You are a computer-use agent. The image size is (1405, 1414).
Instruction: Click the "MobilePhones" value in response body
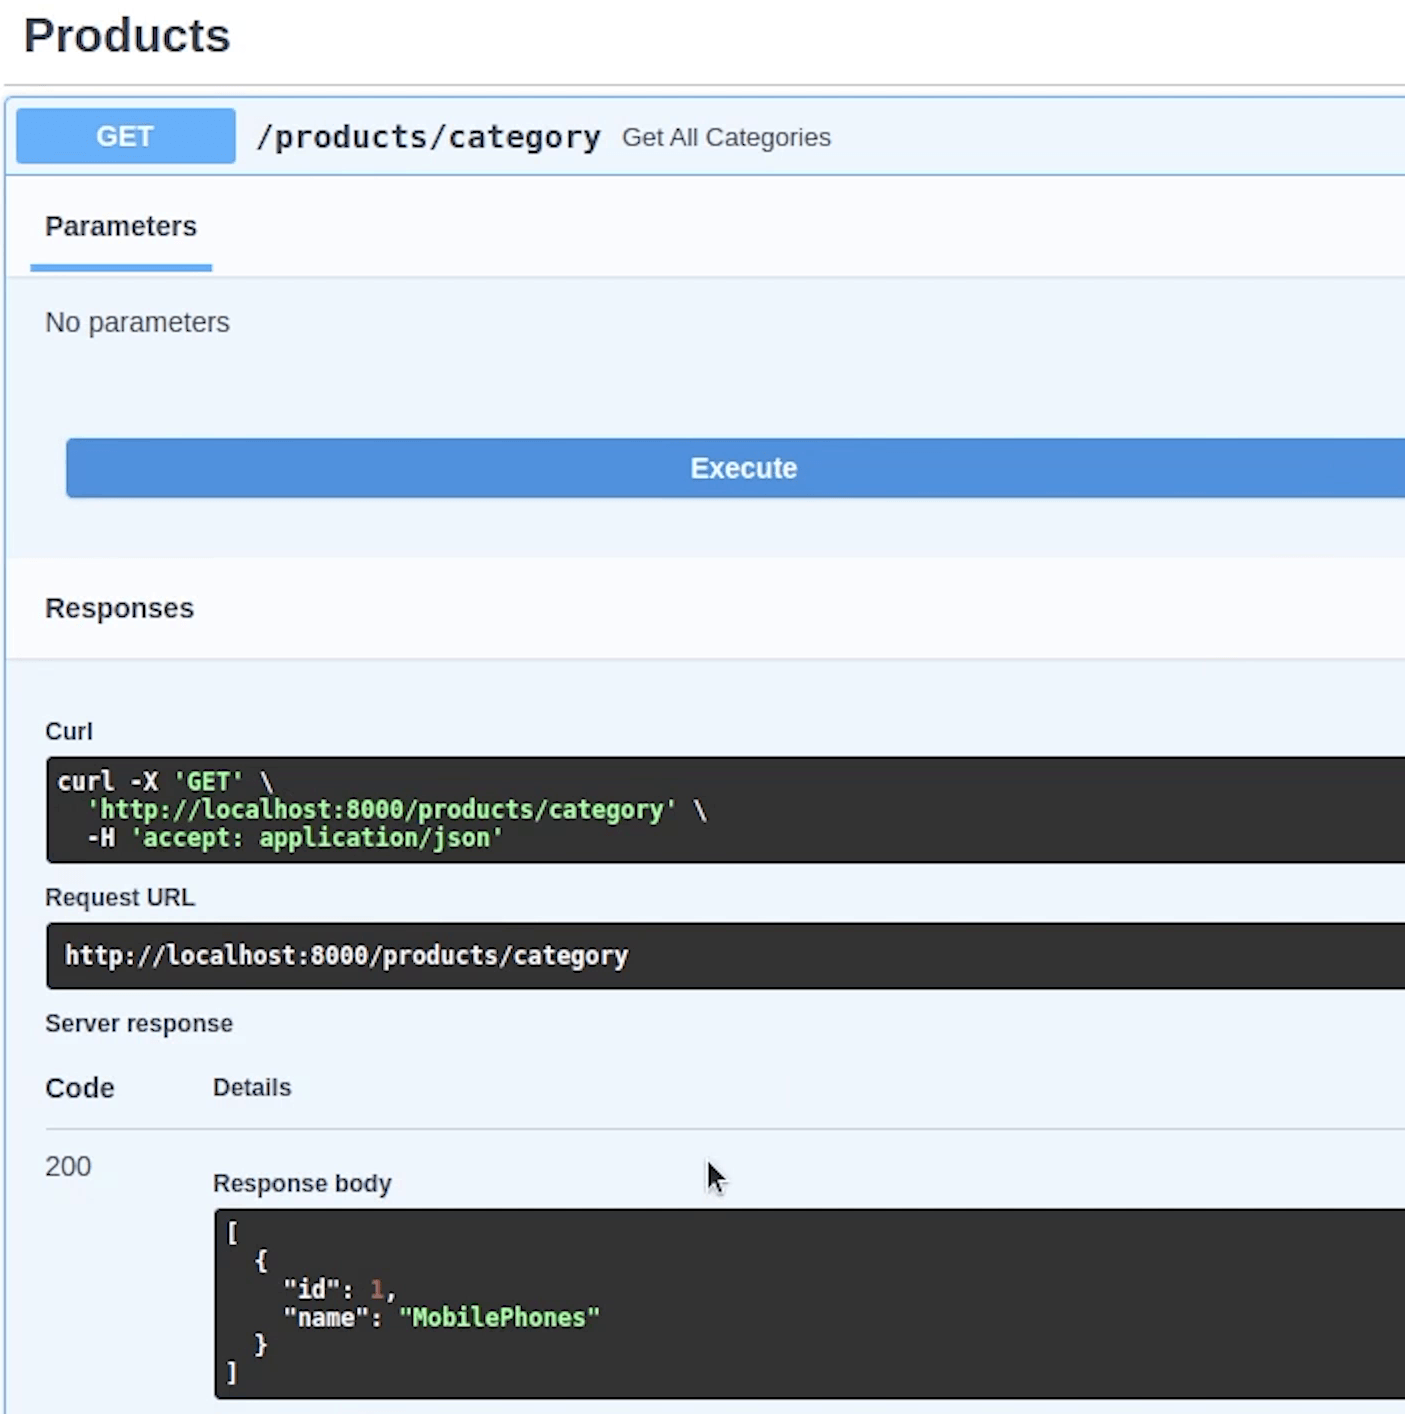pyautogui.click(x=499, y=1317)
